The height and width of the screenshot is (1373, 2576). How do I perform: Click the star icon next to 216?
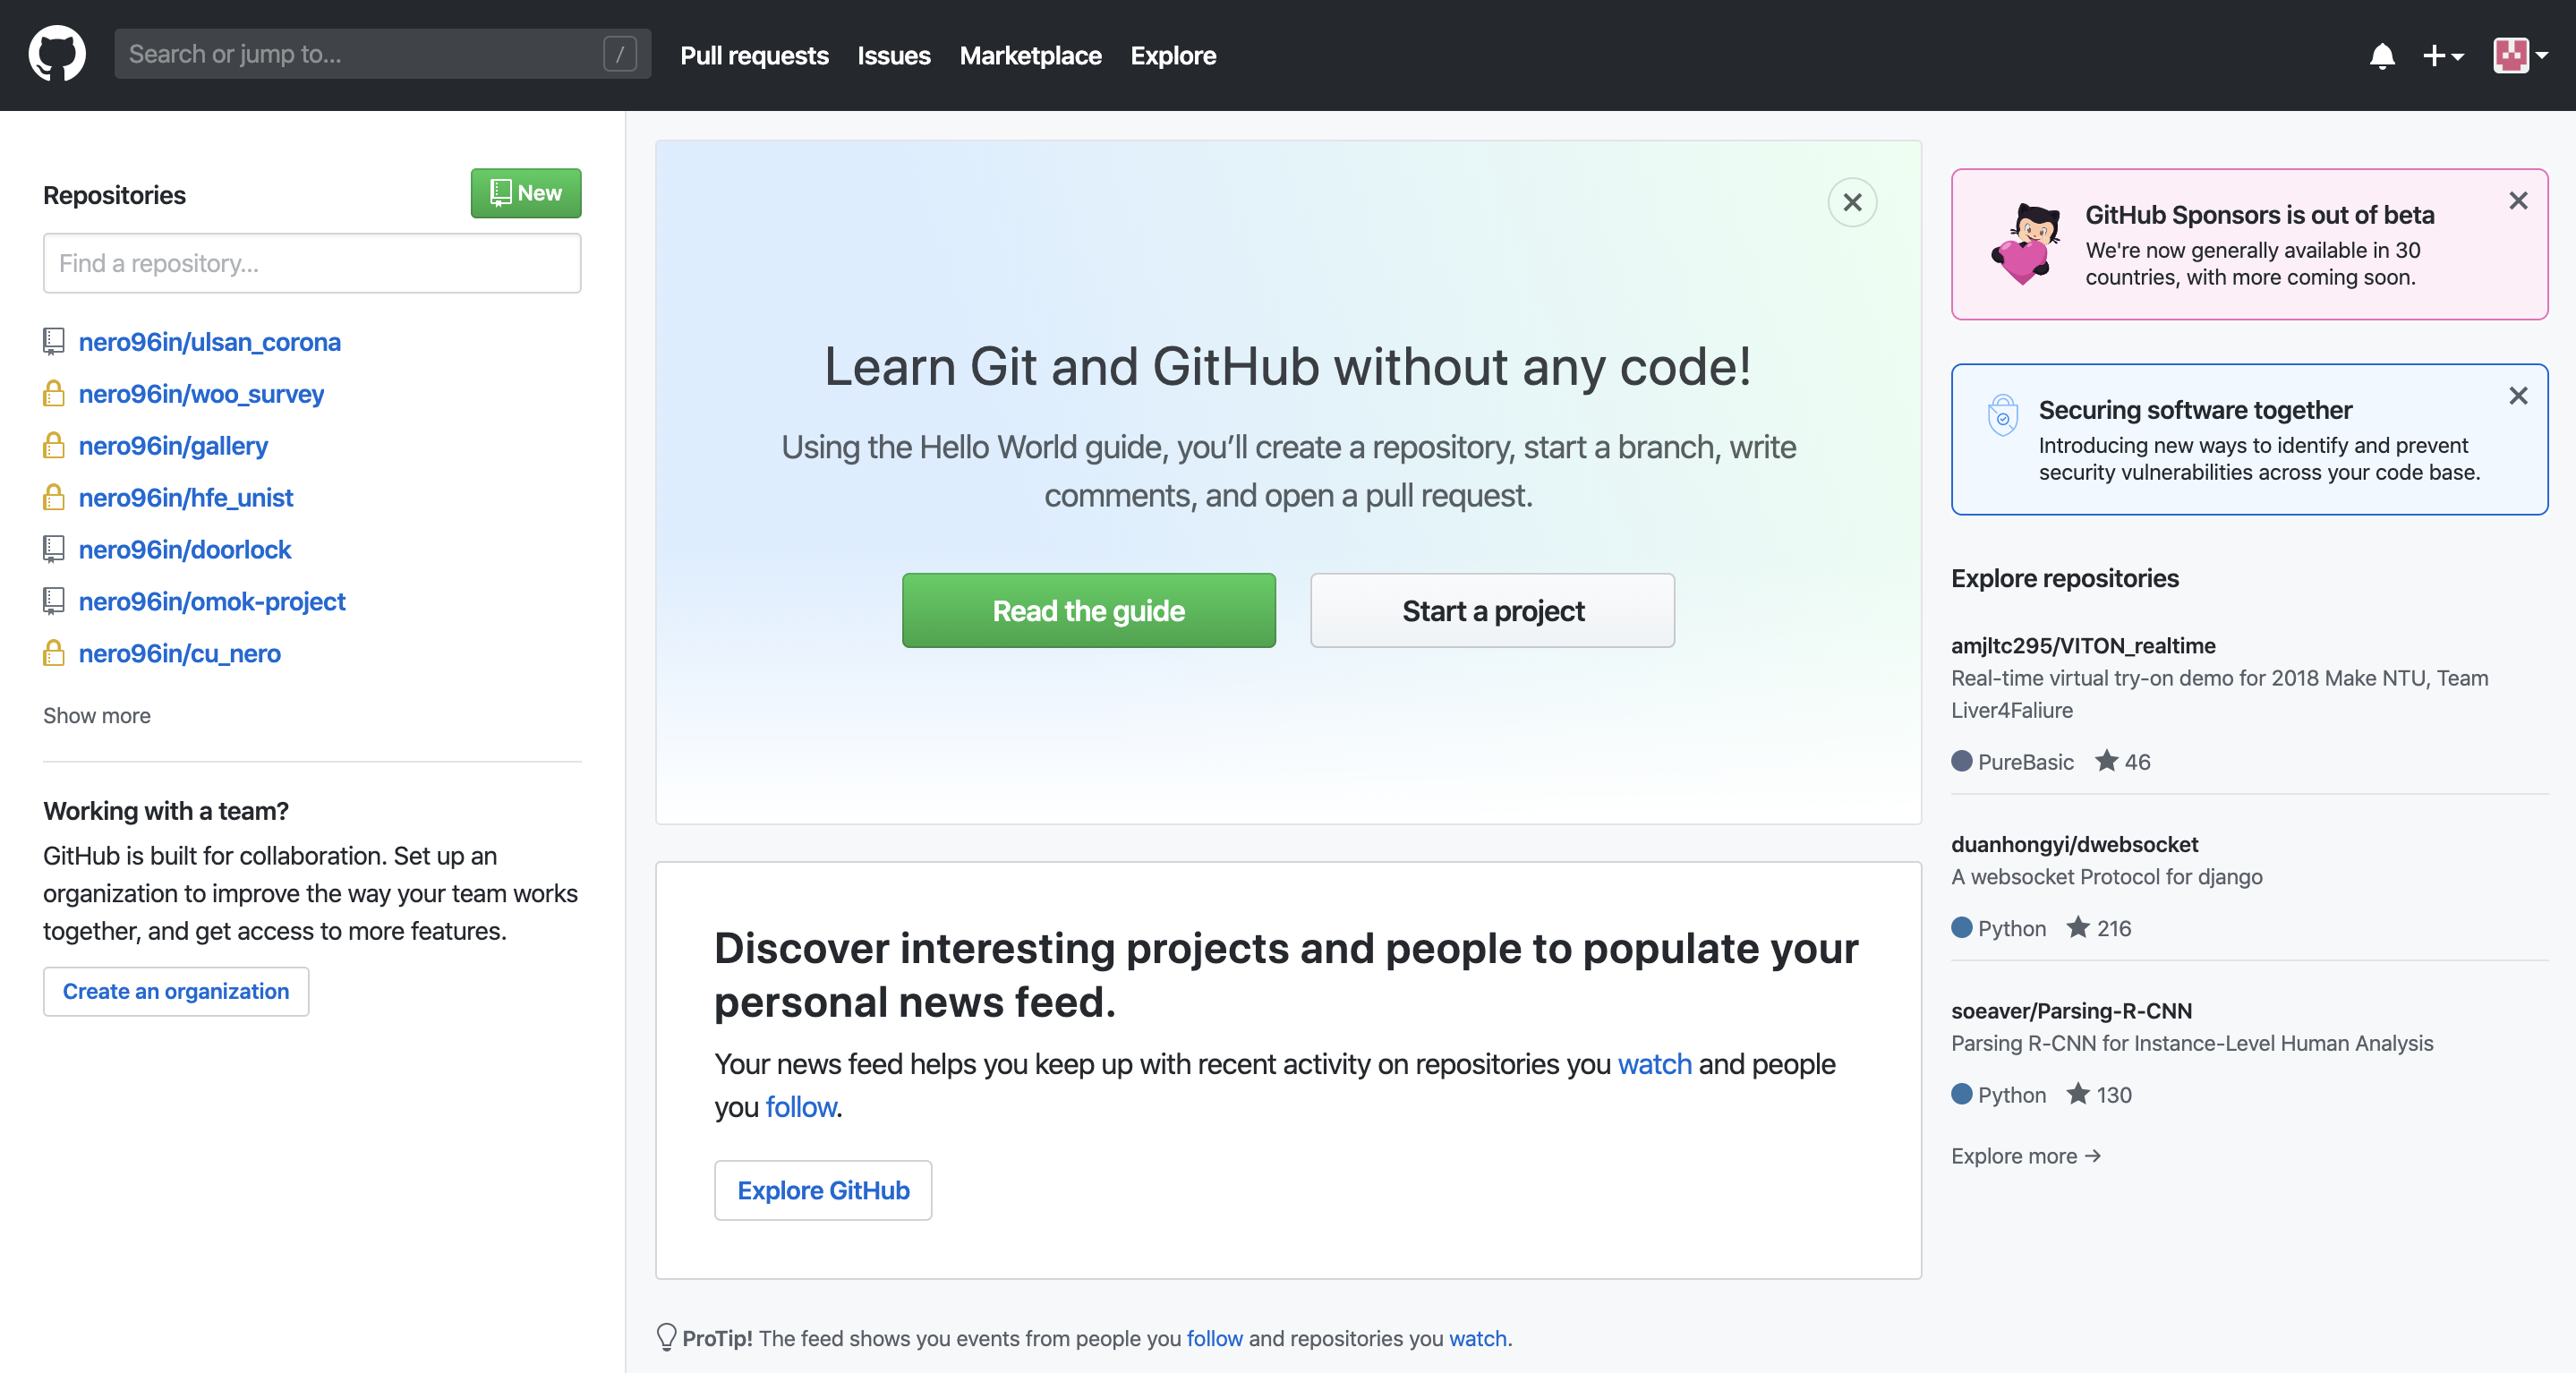pyautogui.click(x=2079, y=927)
